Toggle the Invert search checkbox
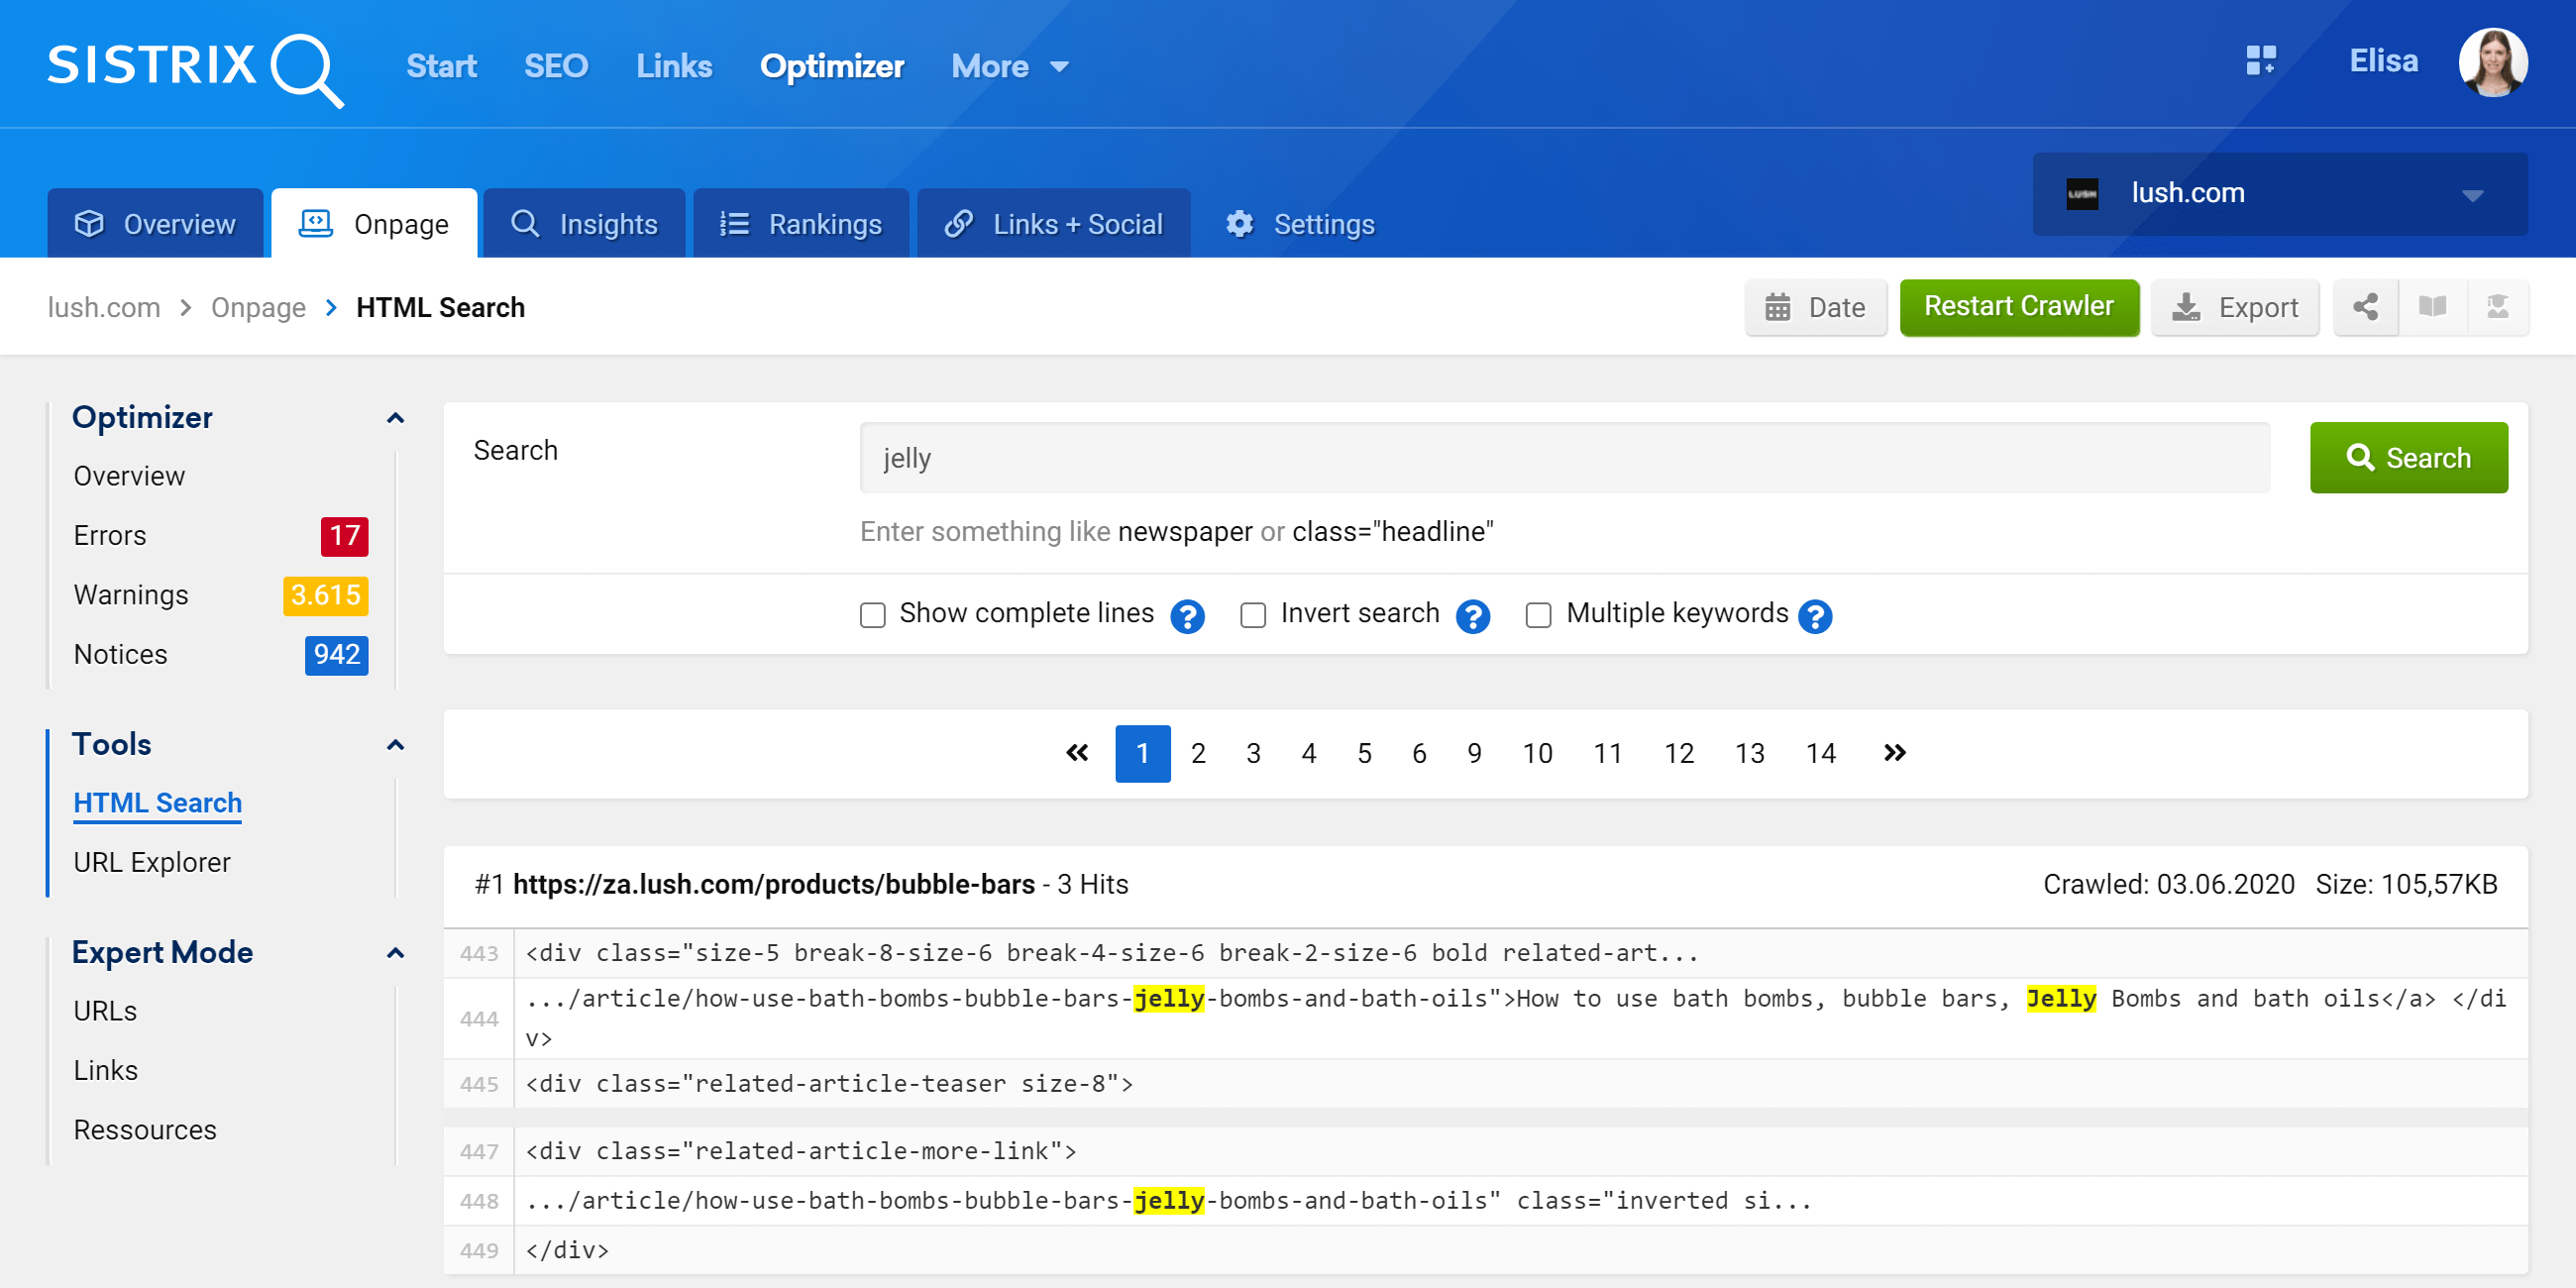The width and height of the screenshot is (2576, 1288). click(x=1252, y=615)
